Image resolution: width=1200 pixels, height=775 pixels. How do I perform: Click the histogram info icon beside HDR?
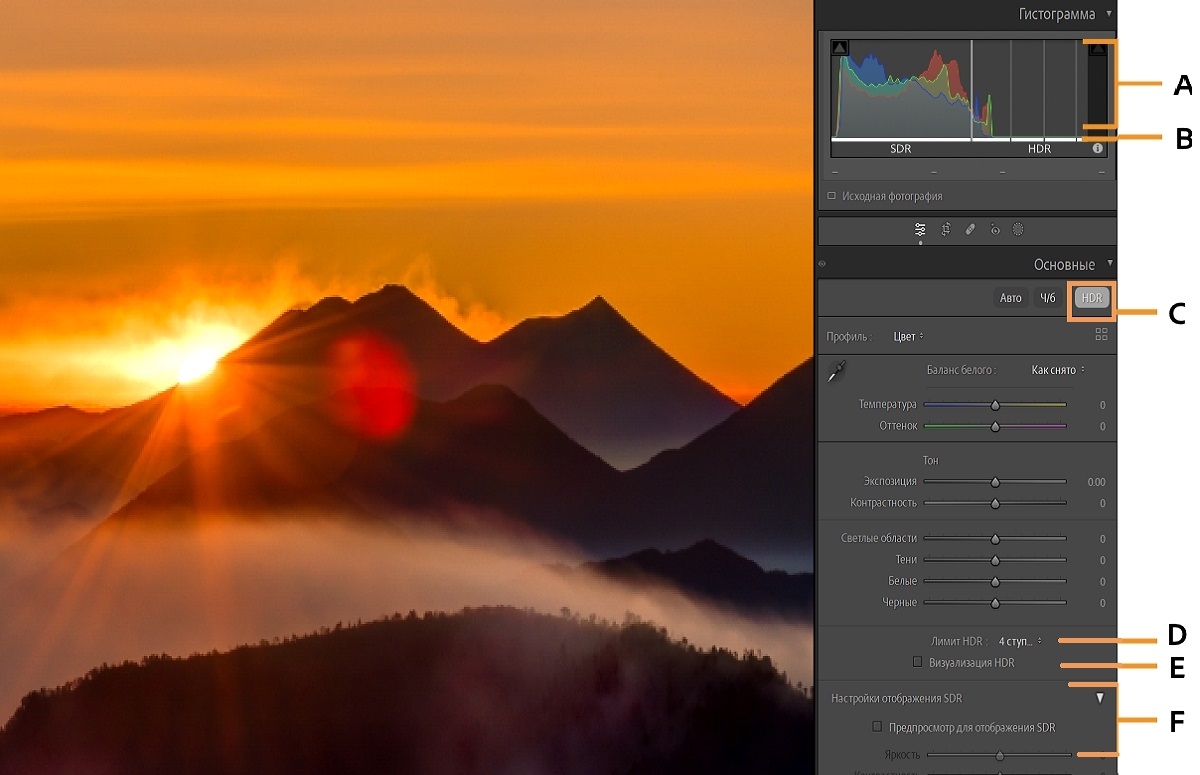click(1098, 149)
